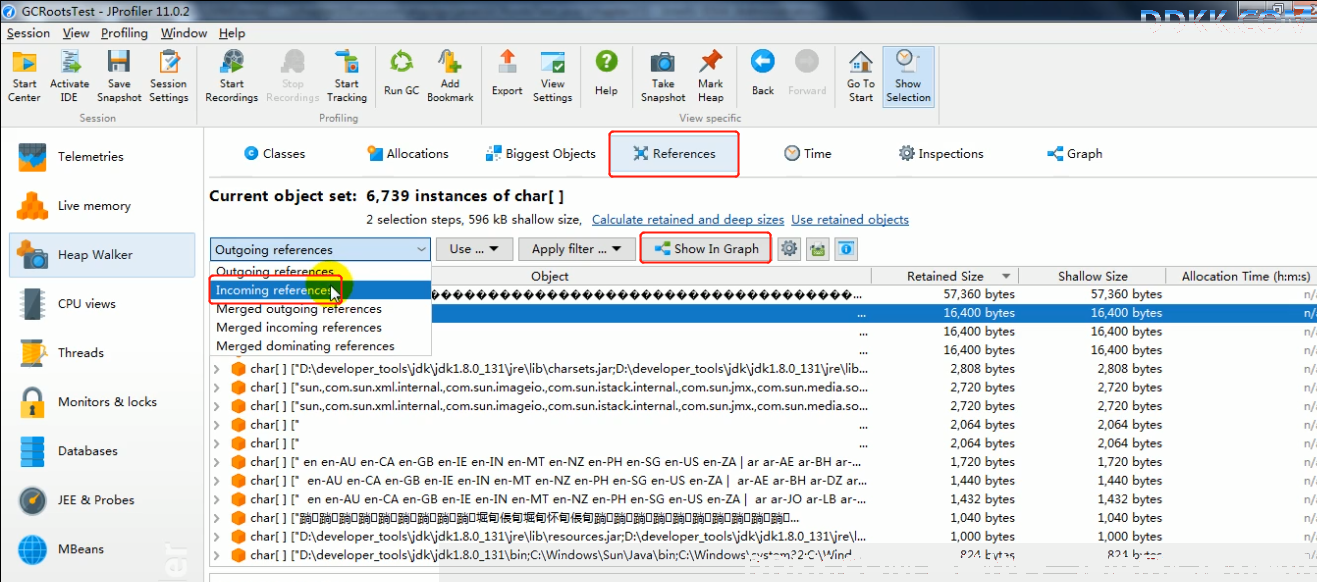Open Telemetries in the sidebar
Viewport: 1317px width, 582px height.
pyautogui.click(x=102, y=157)
